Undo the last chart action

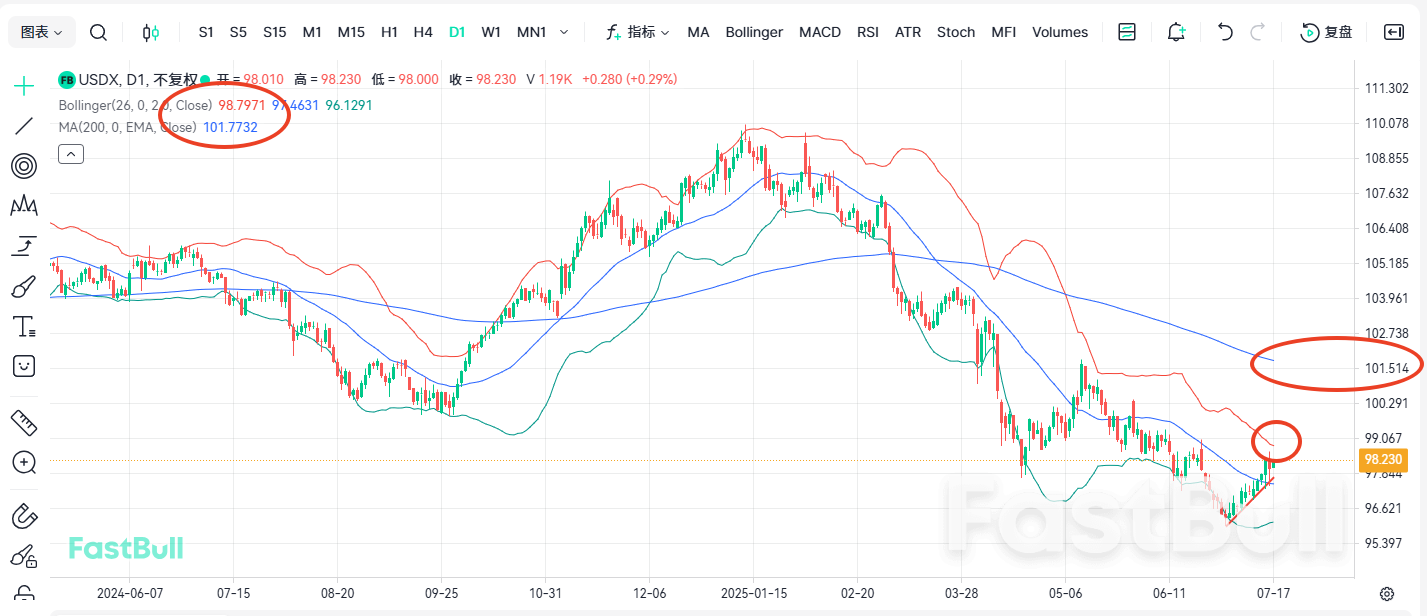click(x=1225, y=32)
